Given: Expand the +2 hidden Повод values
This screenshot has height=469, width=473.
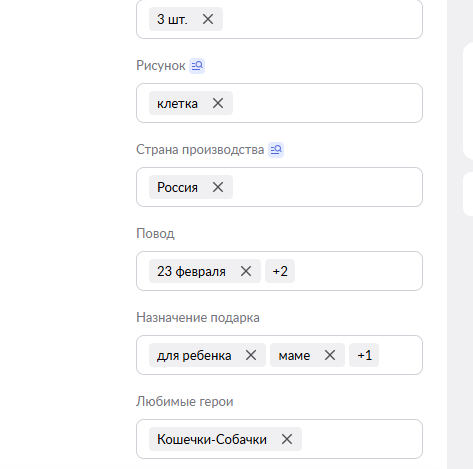Looking at the screenshot, I should 280,271.
